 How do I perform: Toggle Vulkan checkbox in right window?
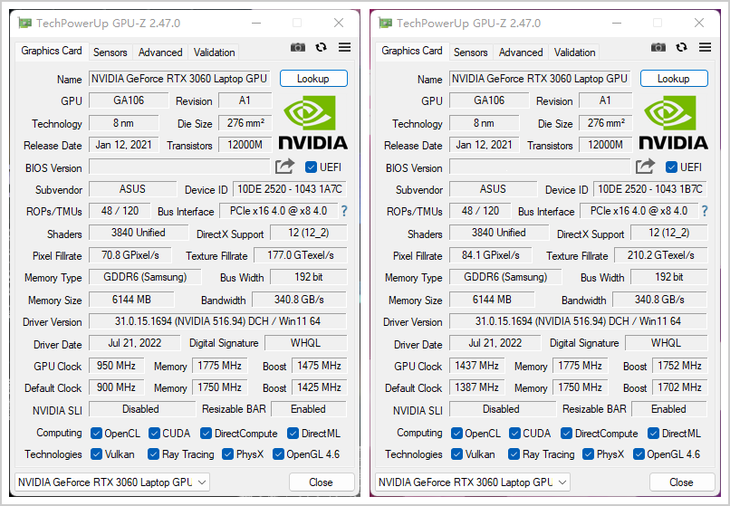pyautogui.click(x=457, y=454)
